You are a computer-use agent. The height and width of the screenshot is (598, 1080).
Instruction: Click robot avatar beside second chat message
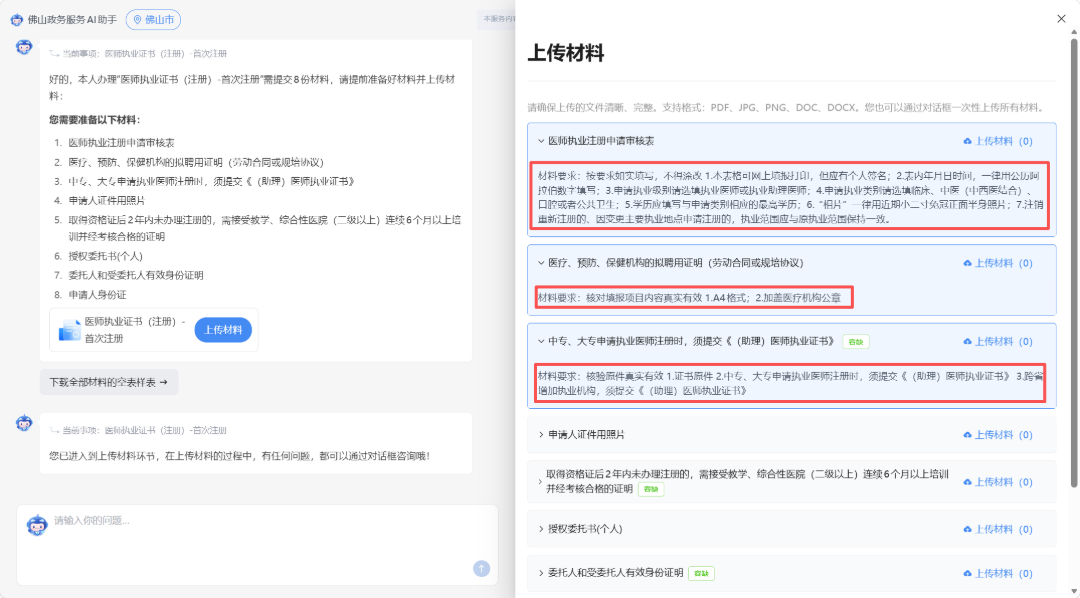(24, 422)
